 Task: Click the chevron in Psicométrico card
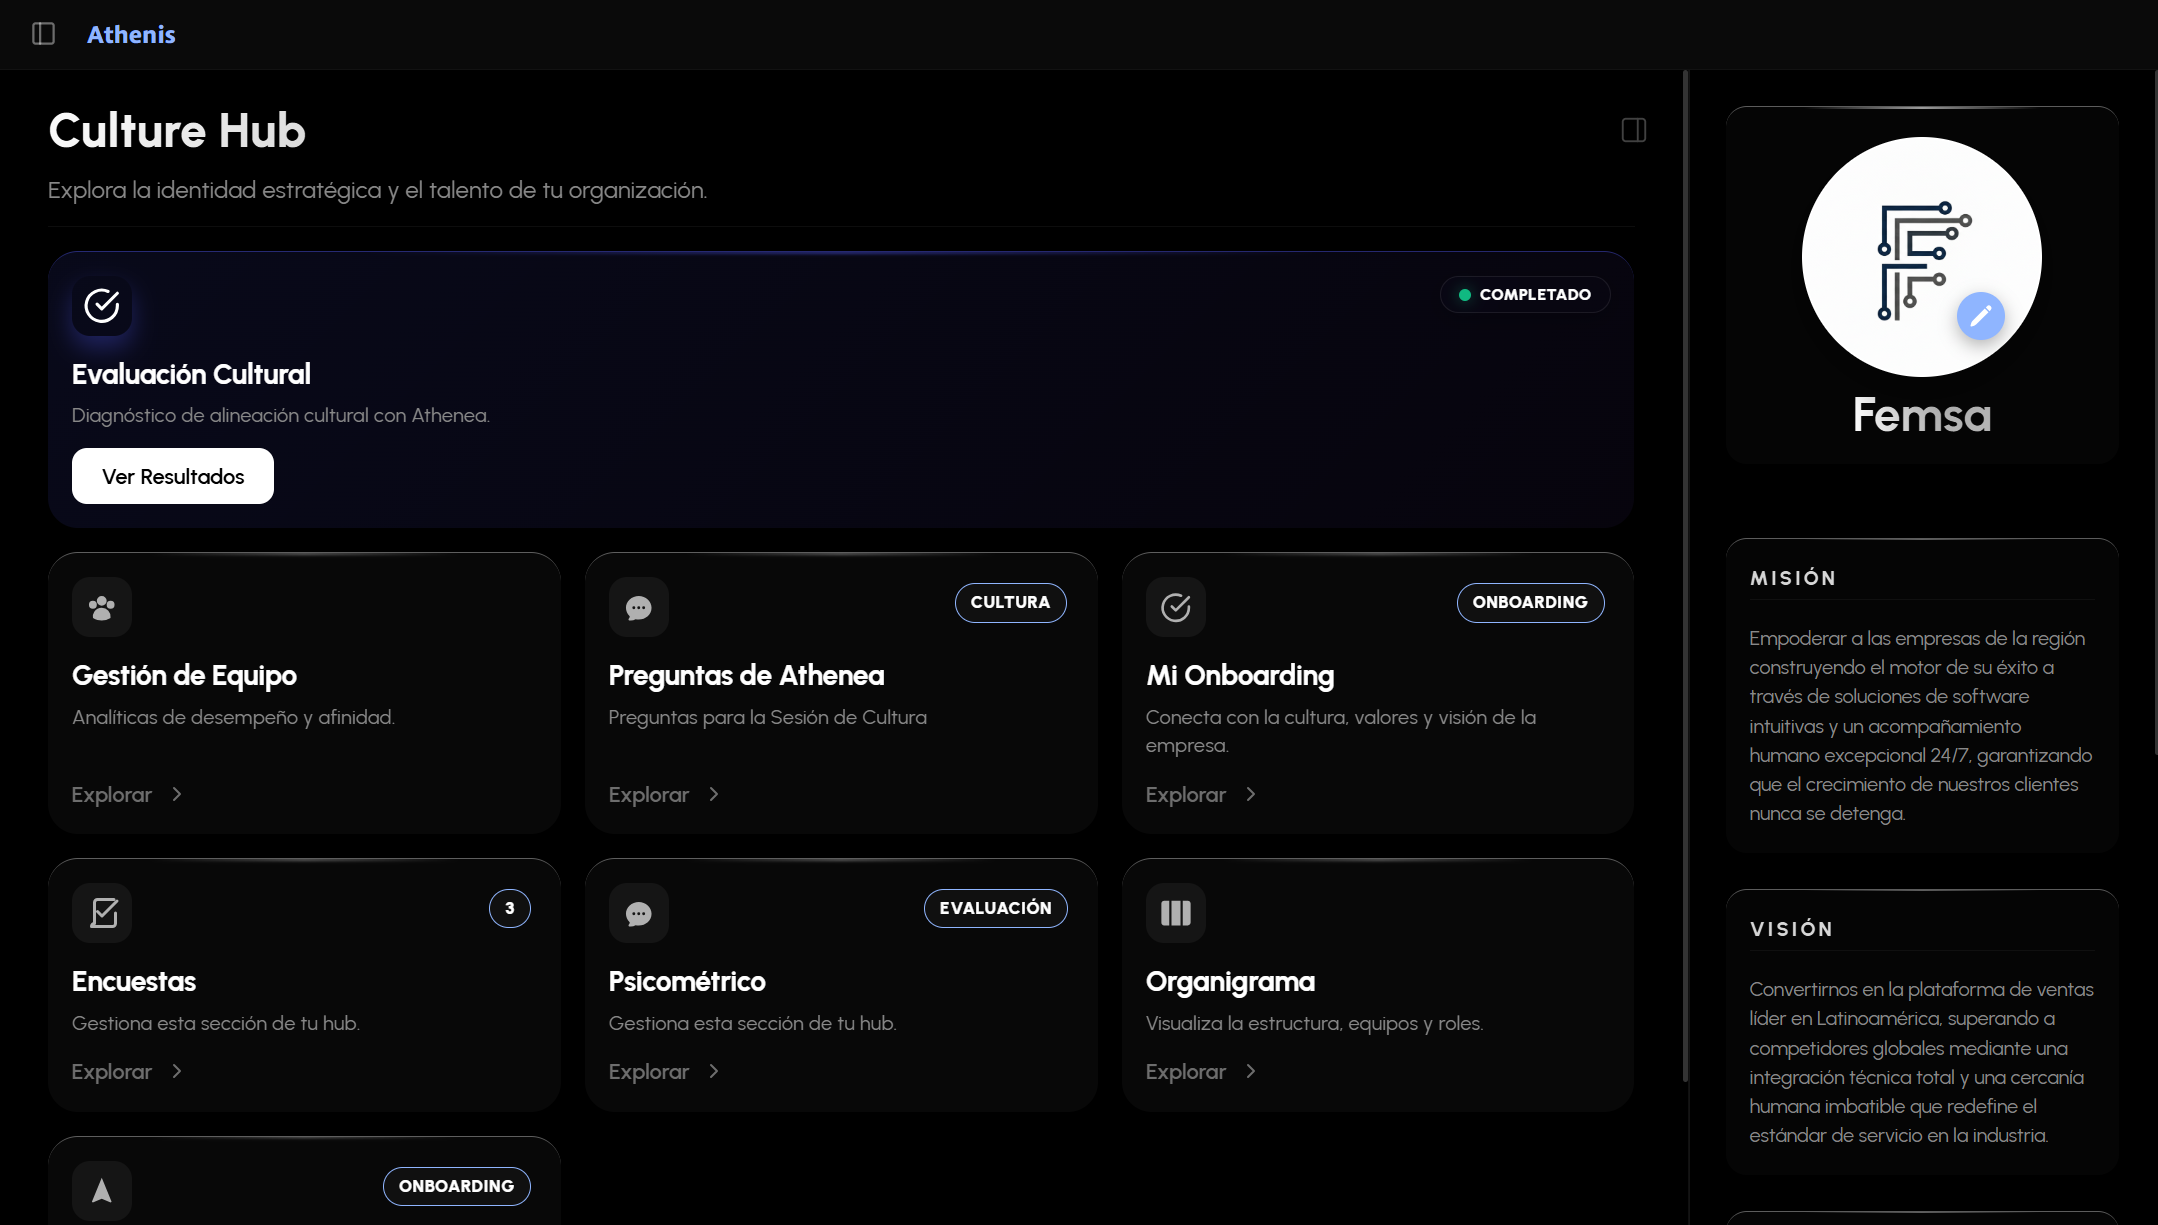[714, 1071]
